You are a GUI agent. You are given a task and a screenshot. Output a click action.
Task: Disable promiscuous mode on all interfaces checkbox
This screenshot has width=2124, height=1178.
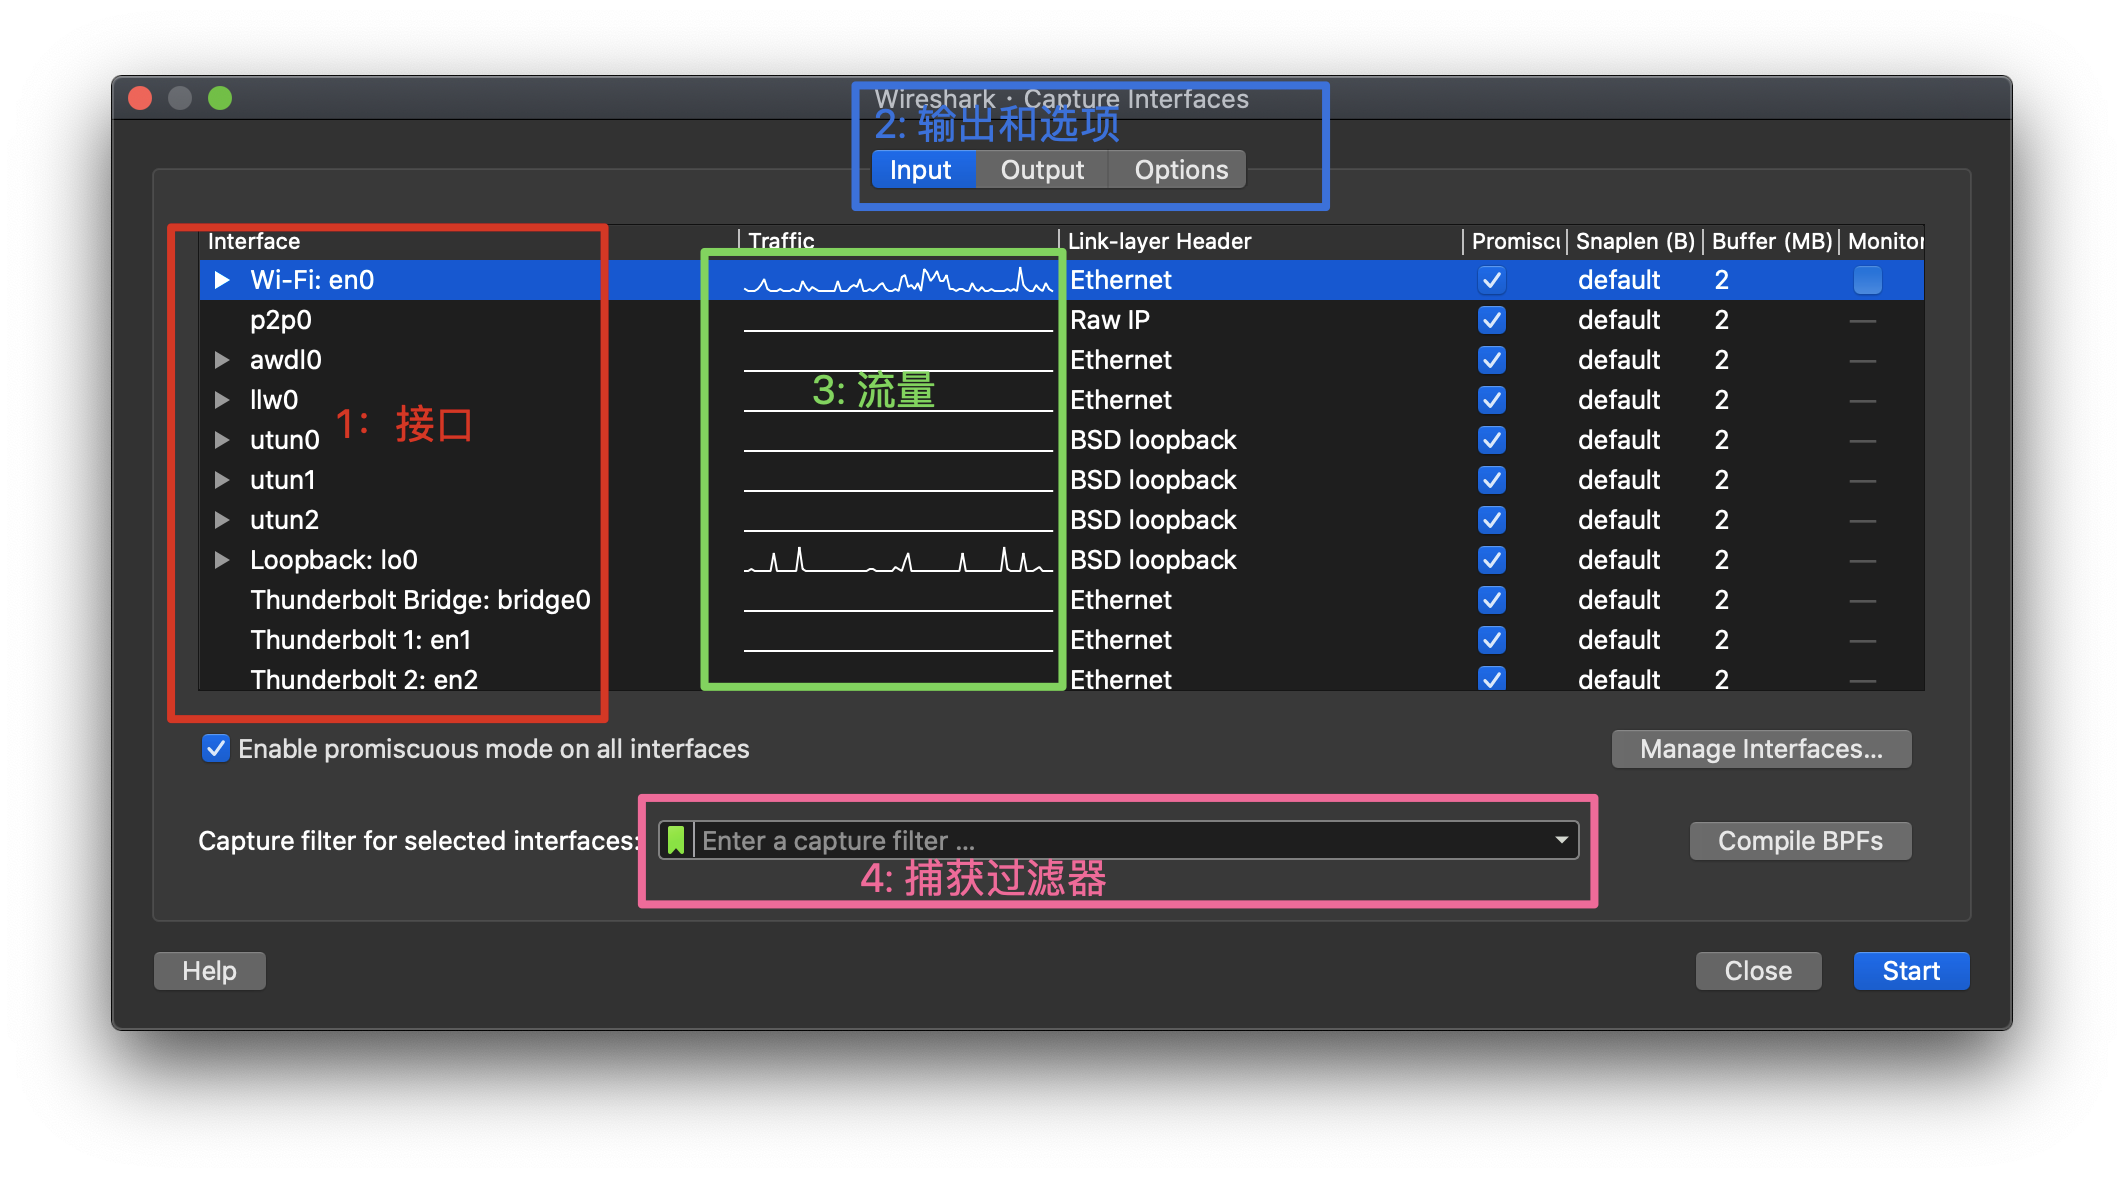point(216,749)
